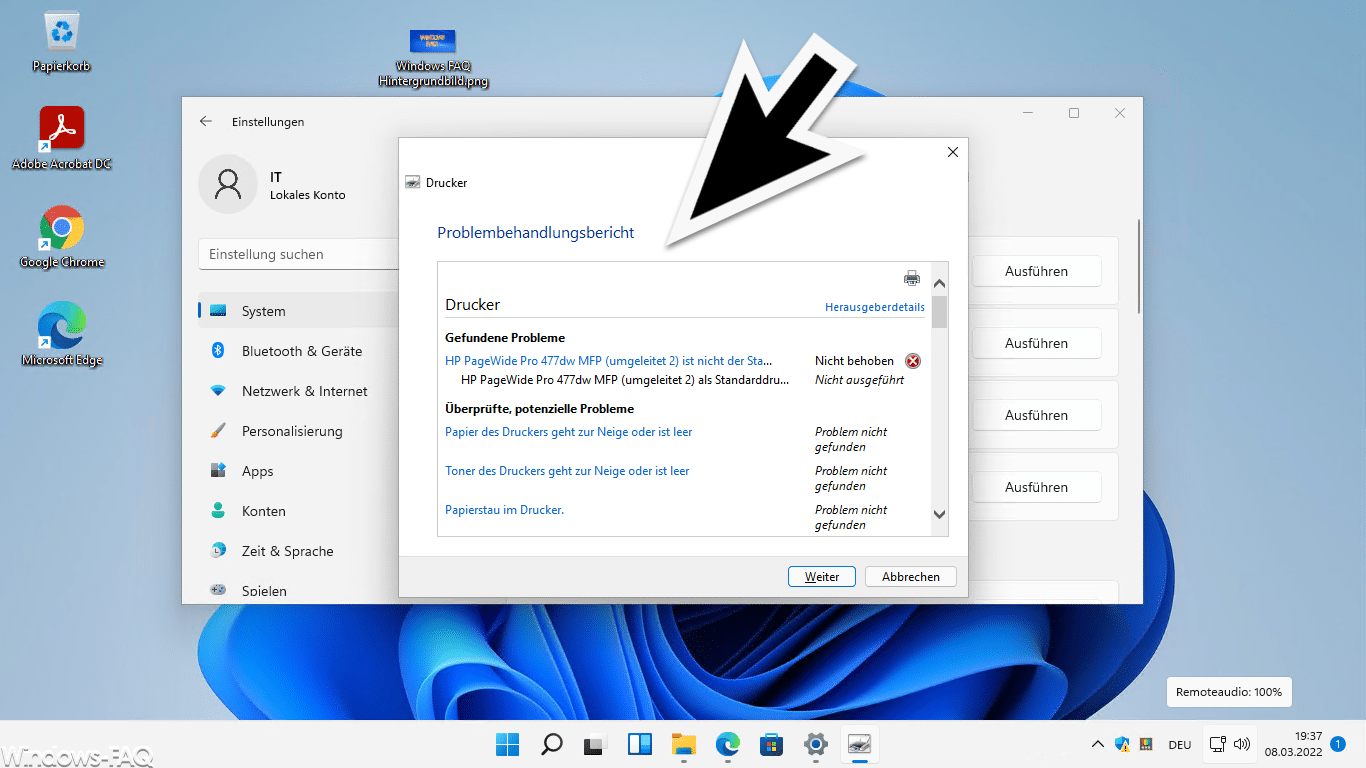Open Zeit & Sprache settings
The height and width of the screenshot is (768, 1366).
pyautogui.click(x=298, y=551)
